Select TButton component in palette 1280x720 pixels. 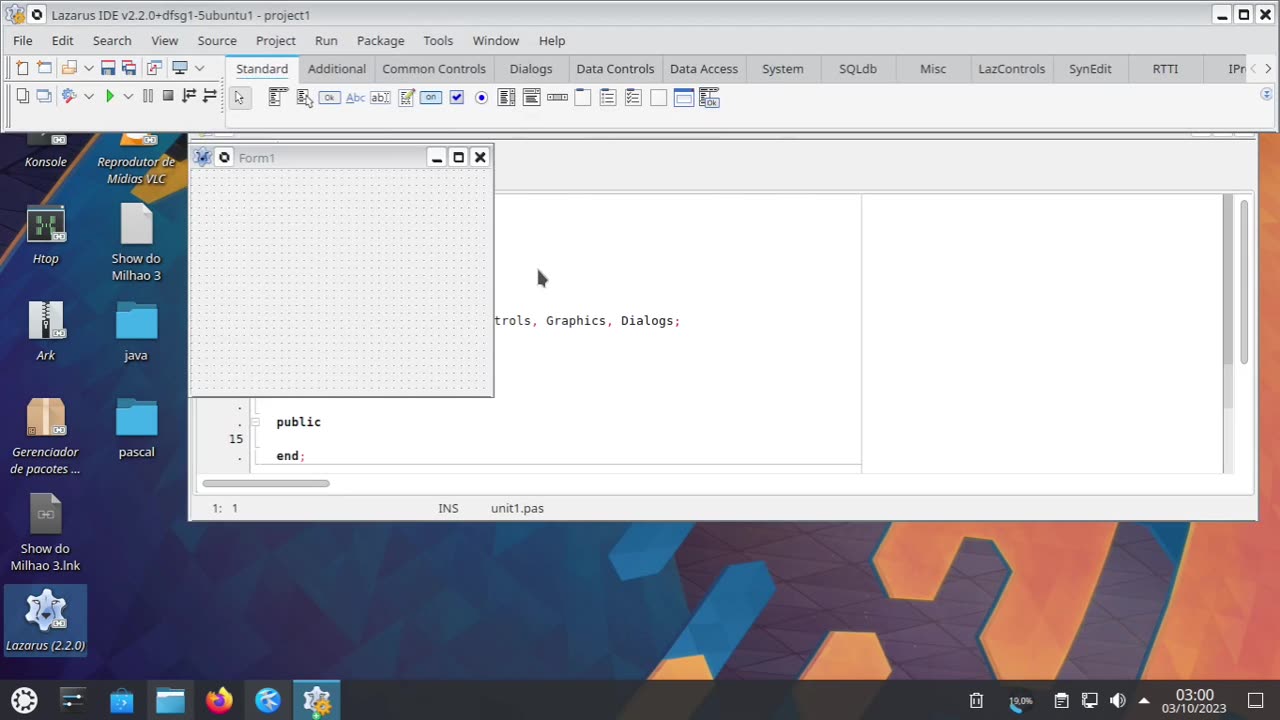coord(329,98)
